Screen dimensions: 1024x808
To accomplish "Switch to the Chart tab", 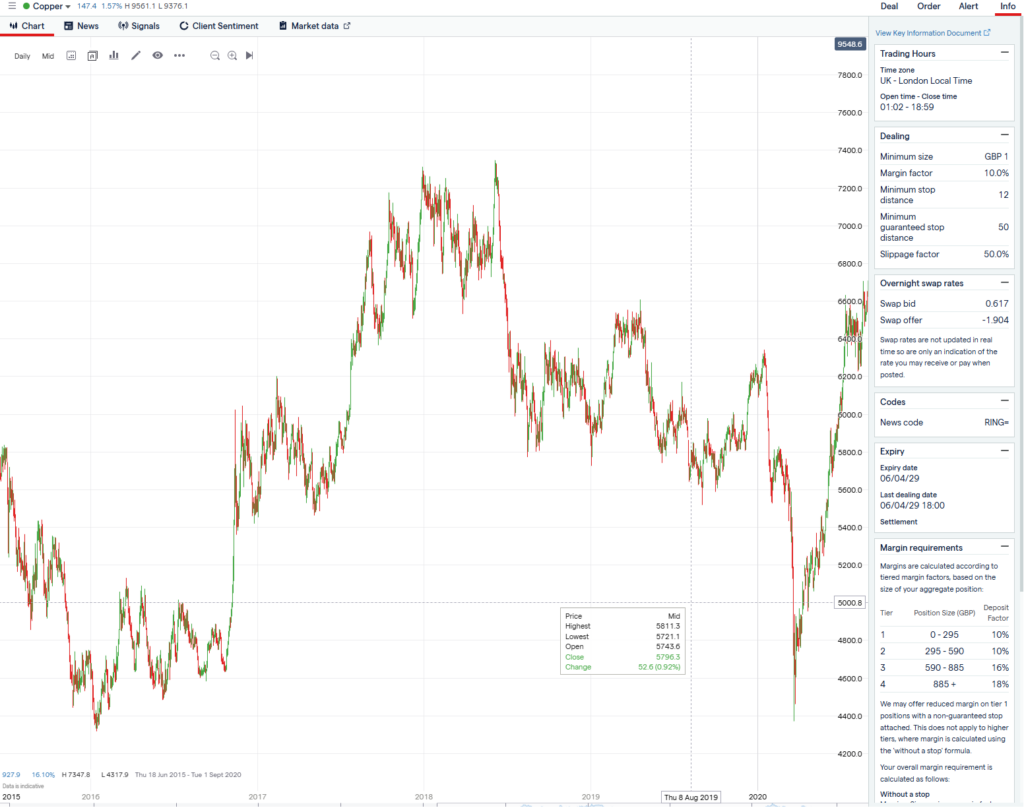I will (x=27, y=26).
